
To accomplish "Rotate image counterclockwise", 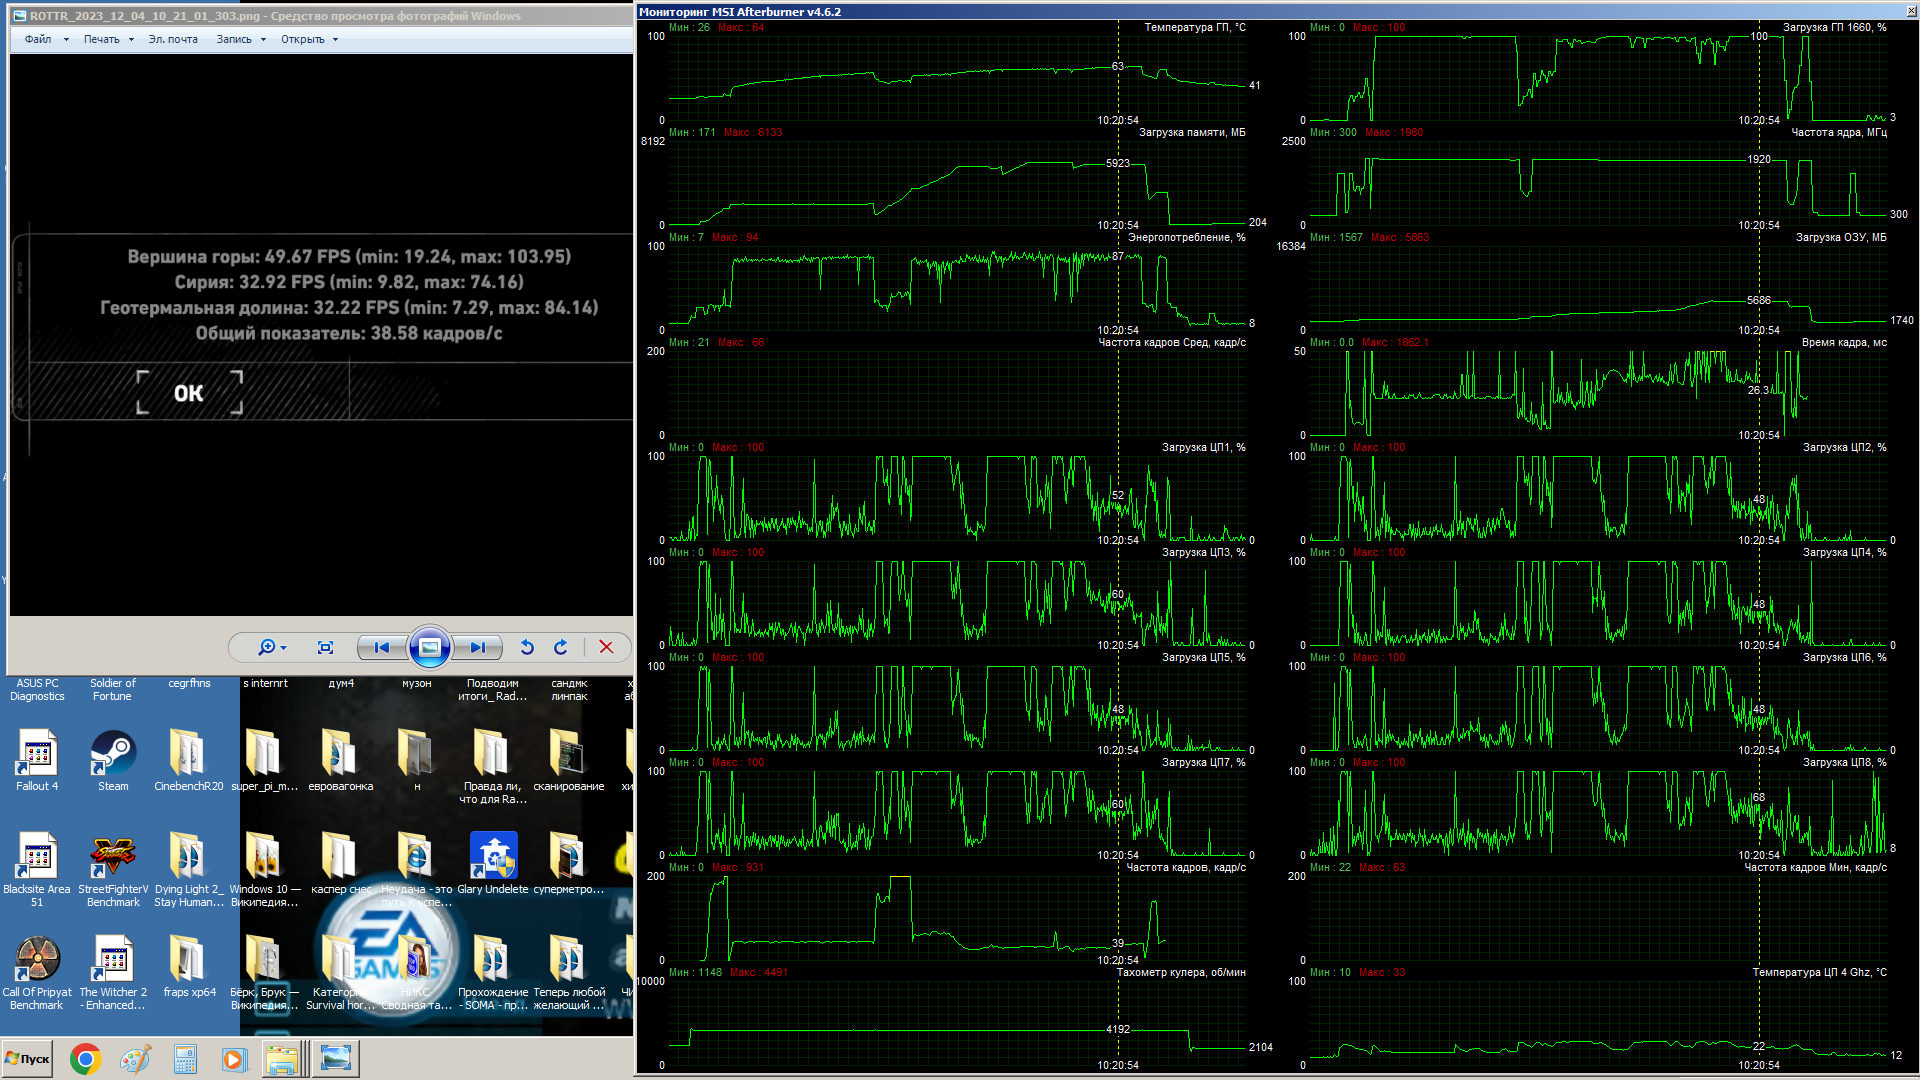I will [x=527, y=648].
